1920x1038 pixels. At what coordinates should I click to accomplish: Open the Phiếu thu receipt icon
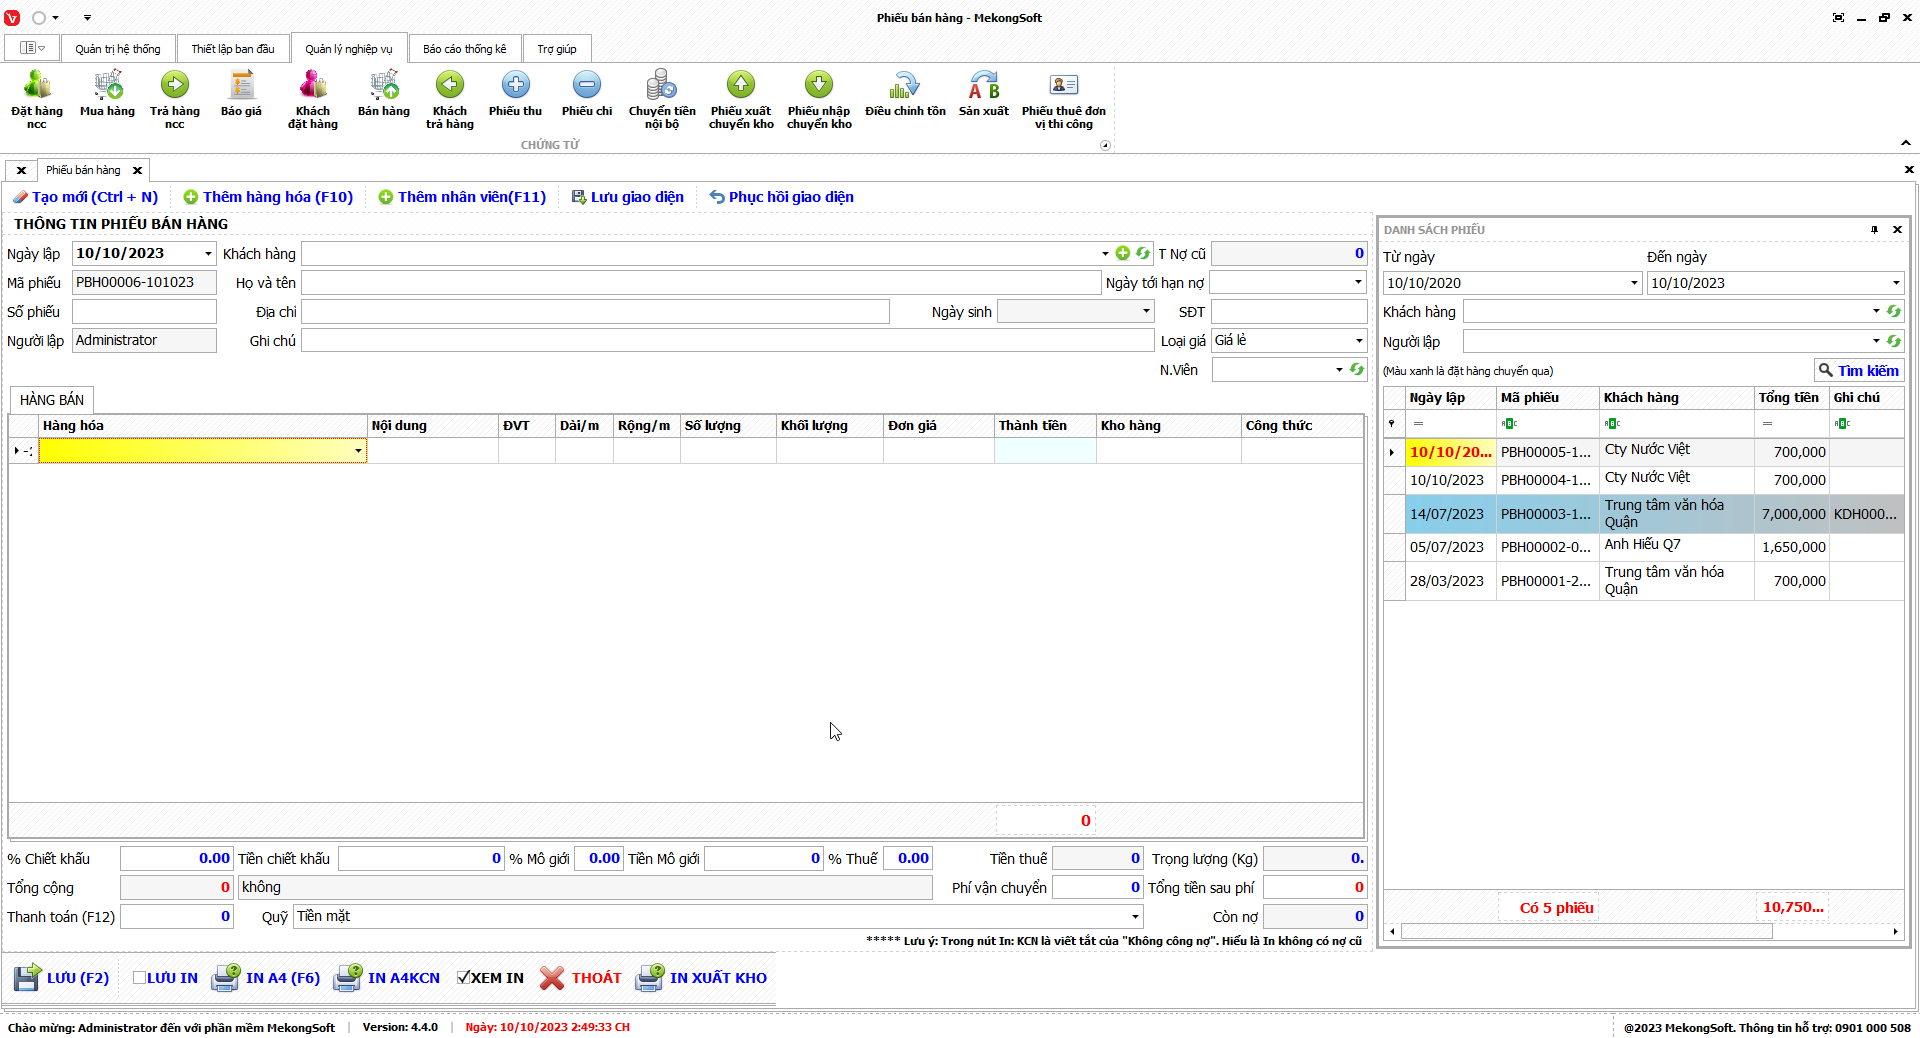click(515, 88)
